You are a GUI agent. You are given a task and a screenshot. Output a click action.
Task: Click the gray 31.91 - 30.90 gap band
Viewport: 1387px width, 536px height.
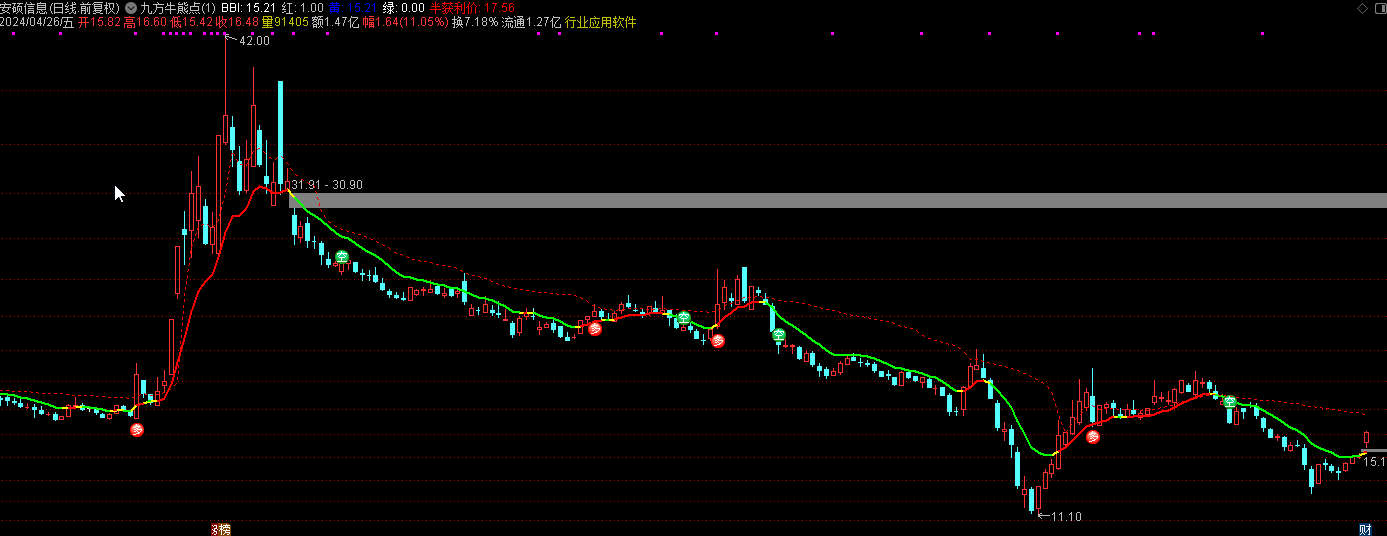click(838, 200)
